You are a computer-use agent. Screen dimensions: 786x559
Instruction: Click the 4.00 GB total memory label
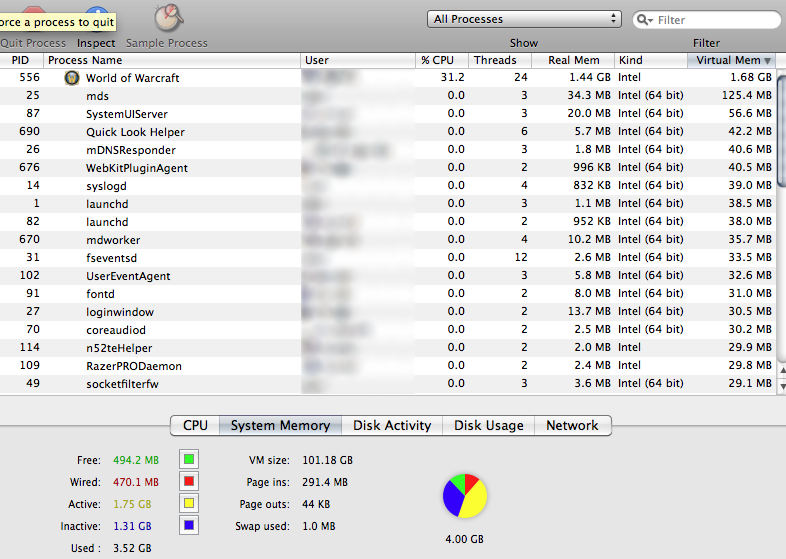pos(465,539)
